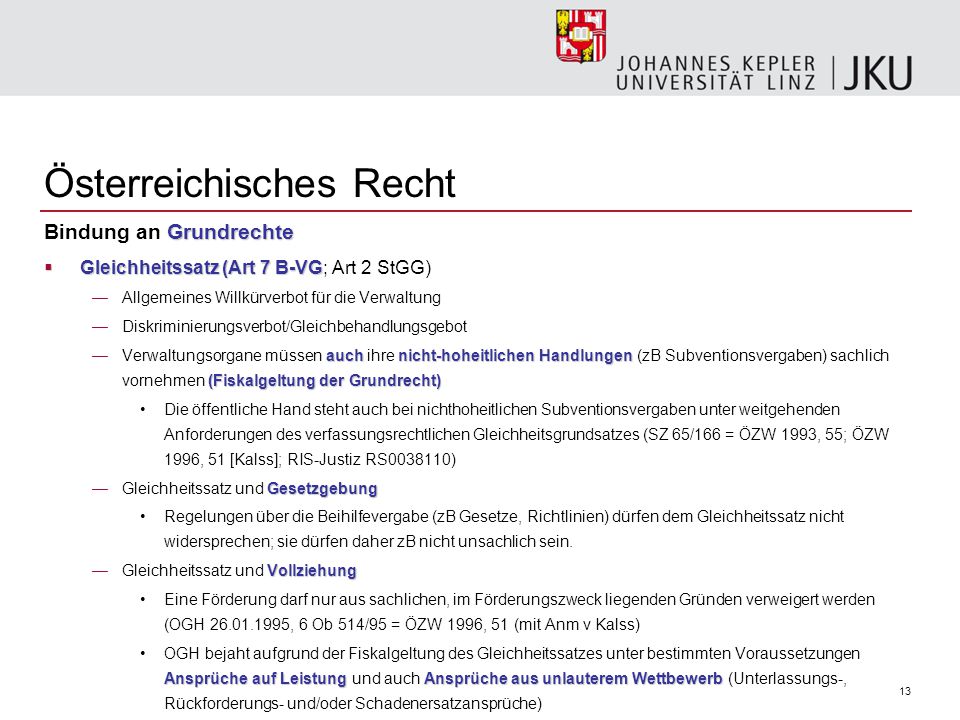Click the JKU lettering in the header
Screen dimensions: 960x720
tap(879, 73)
